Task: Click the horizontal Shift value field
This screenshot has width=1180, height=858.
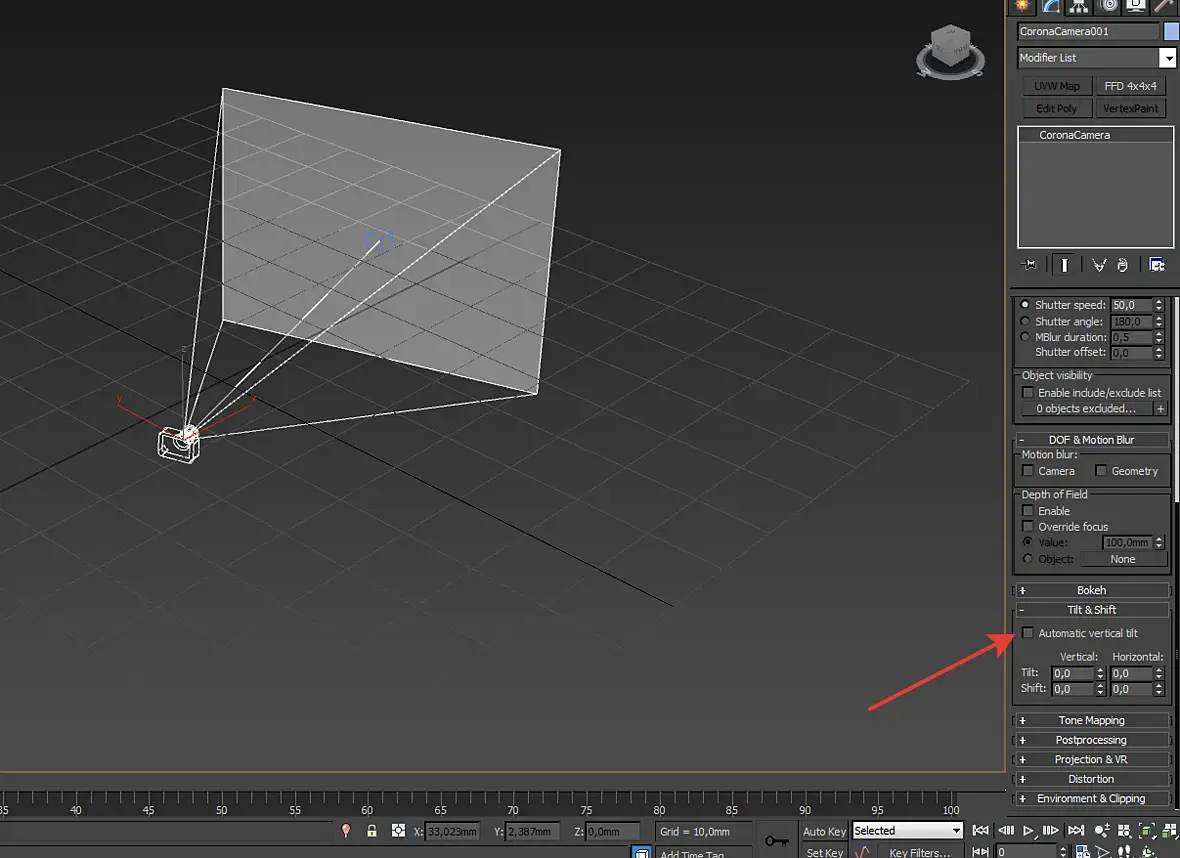Action: (x=1131, y=689)
